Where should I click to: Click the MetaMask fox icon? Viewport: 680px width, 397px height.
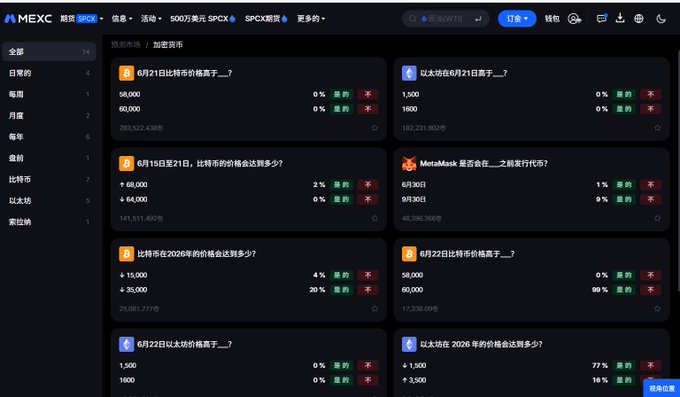409,164
